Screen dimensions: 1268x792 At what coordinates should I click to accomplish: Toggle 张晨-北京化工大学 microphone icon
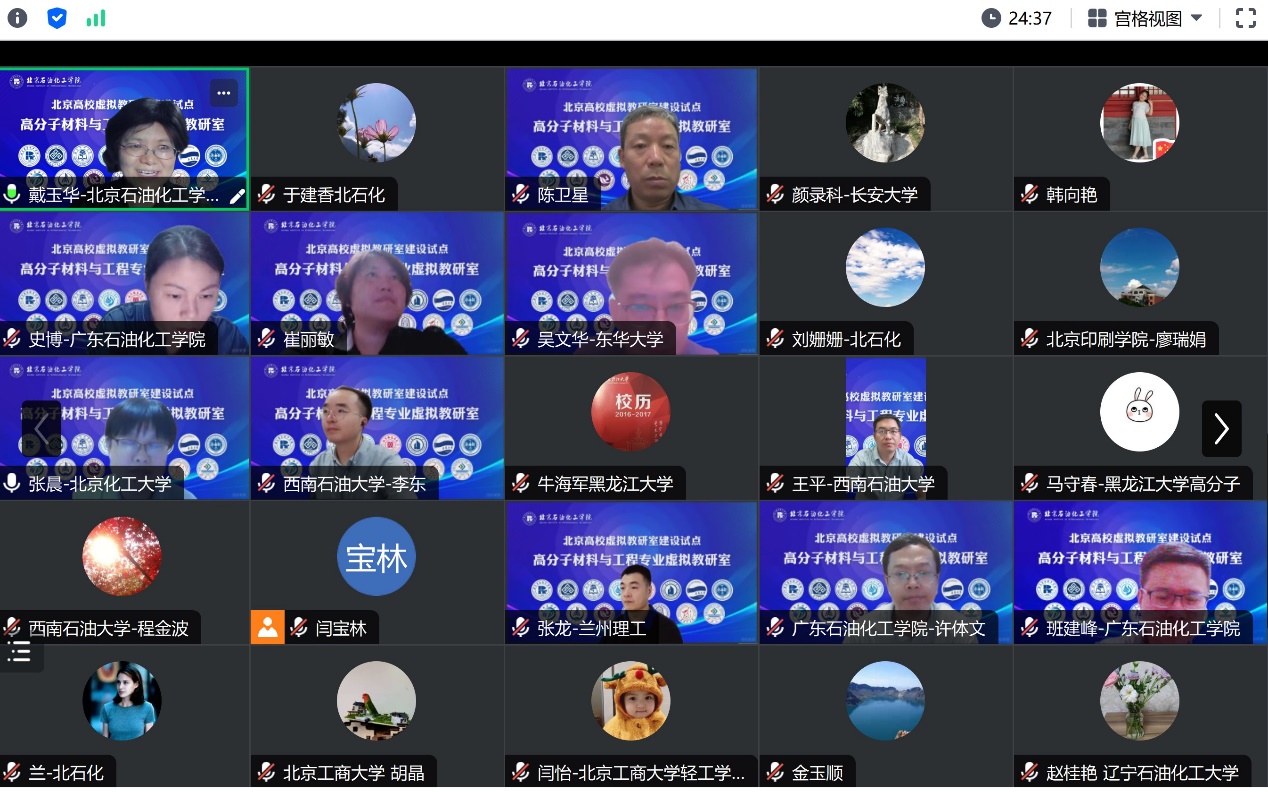(x=13, y=483)
